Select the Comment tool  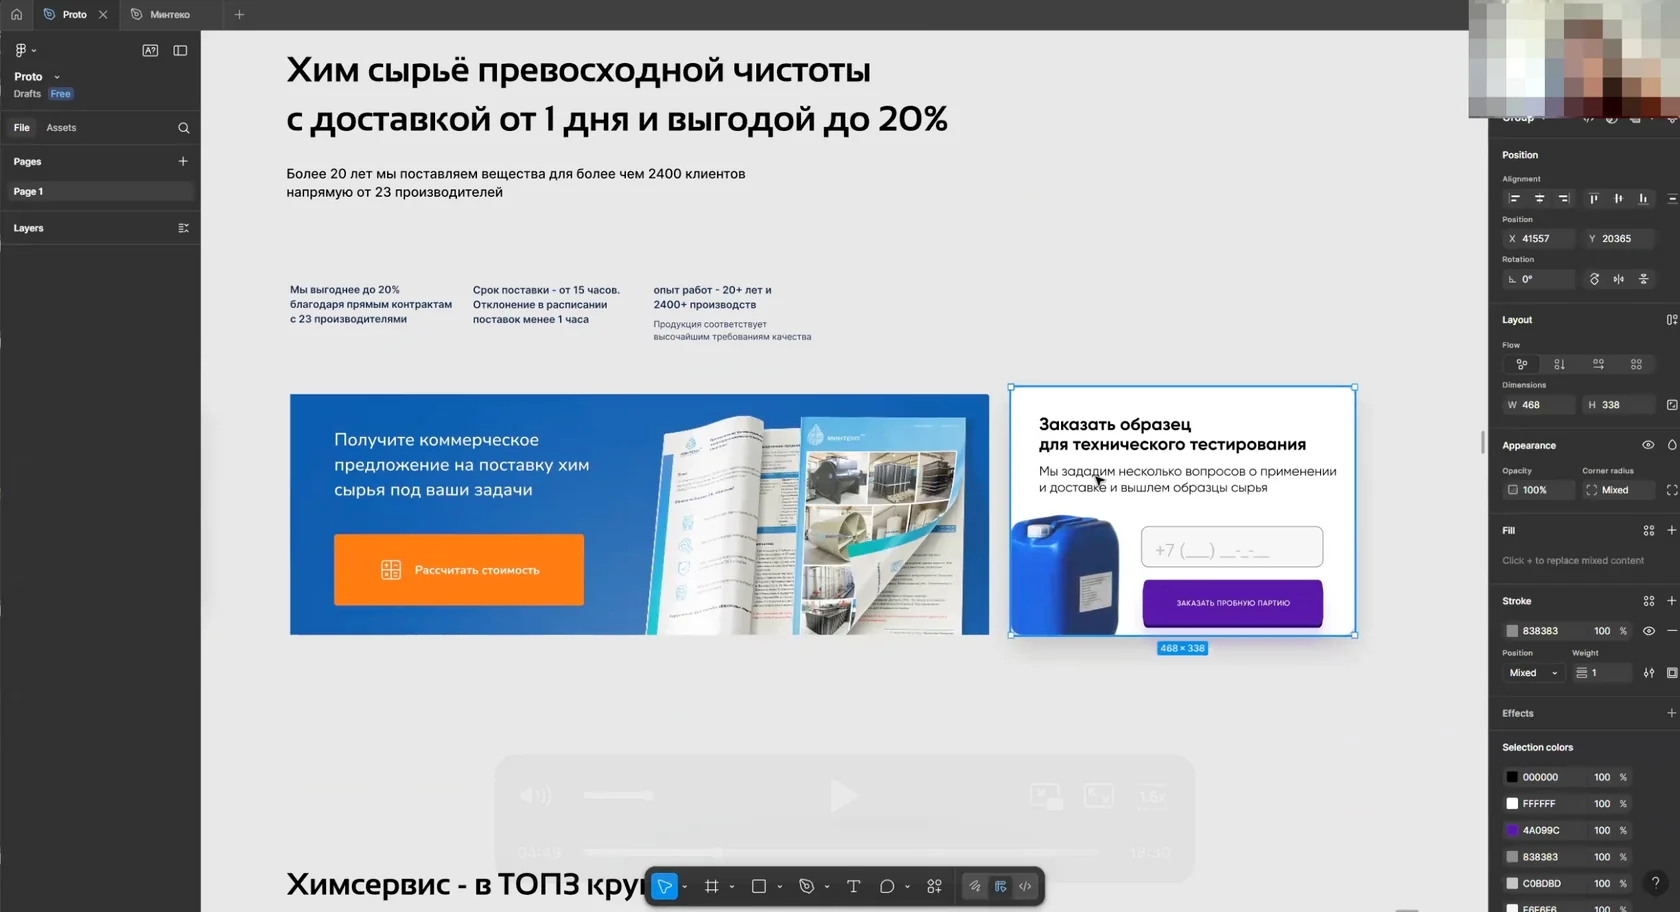[x=887, y=886]
